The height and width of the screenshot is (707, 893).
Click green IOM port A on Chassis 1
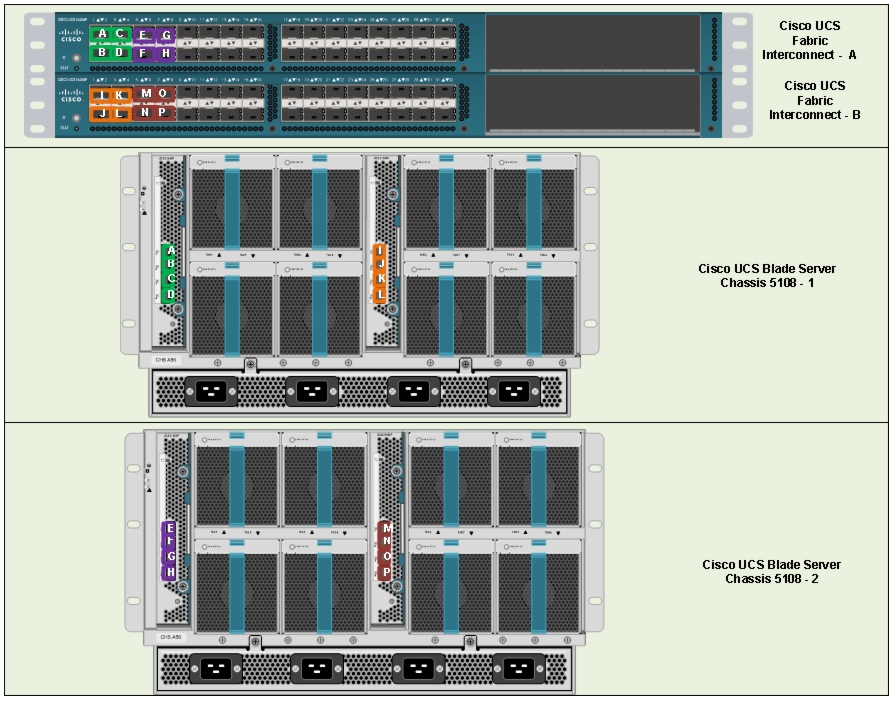tap(170, 251)
